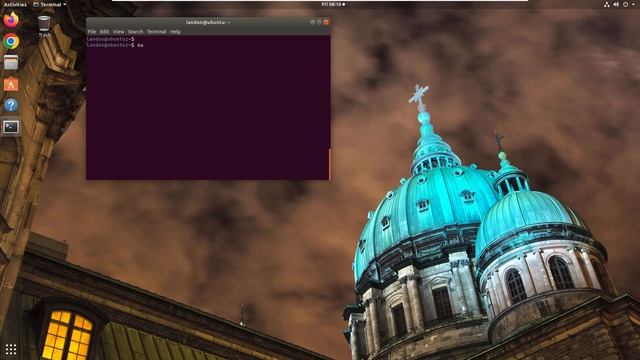Image resolution: width=640 pixels, height=360 pixels.
Task: Open the network status icon
Action: click(x=607, y=4)
